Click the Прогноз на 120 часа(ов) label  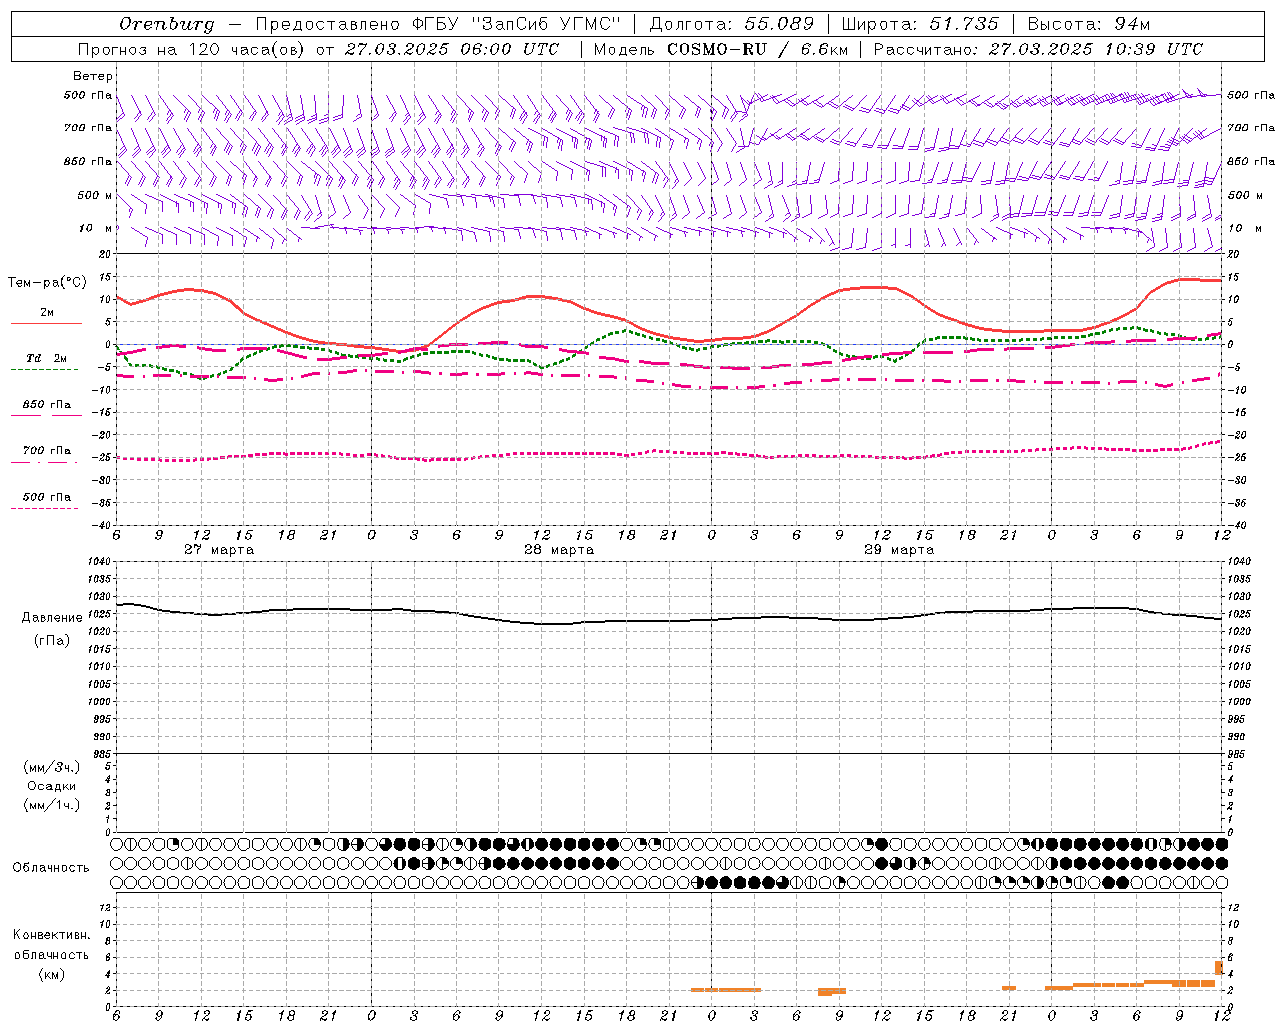click(x=192, y=49)
